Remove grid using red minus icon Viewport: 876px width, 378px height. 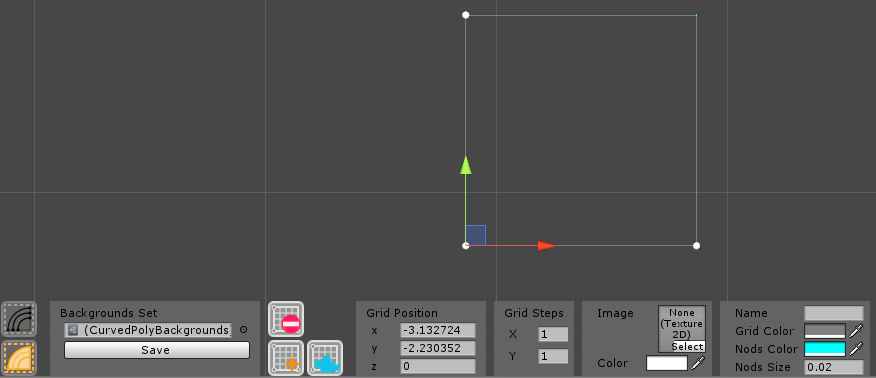(x=286, y=319)
